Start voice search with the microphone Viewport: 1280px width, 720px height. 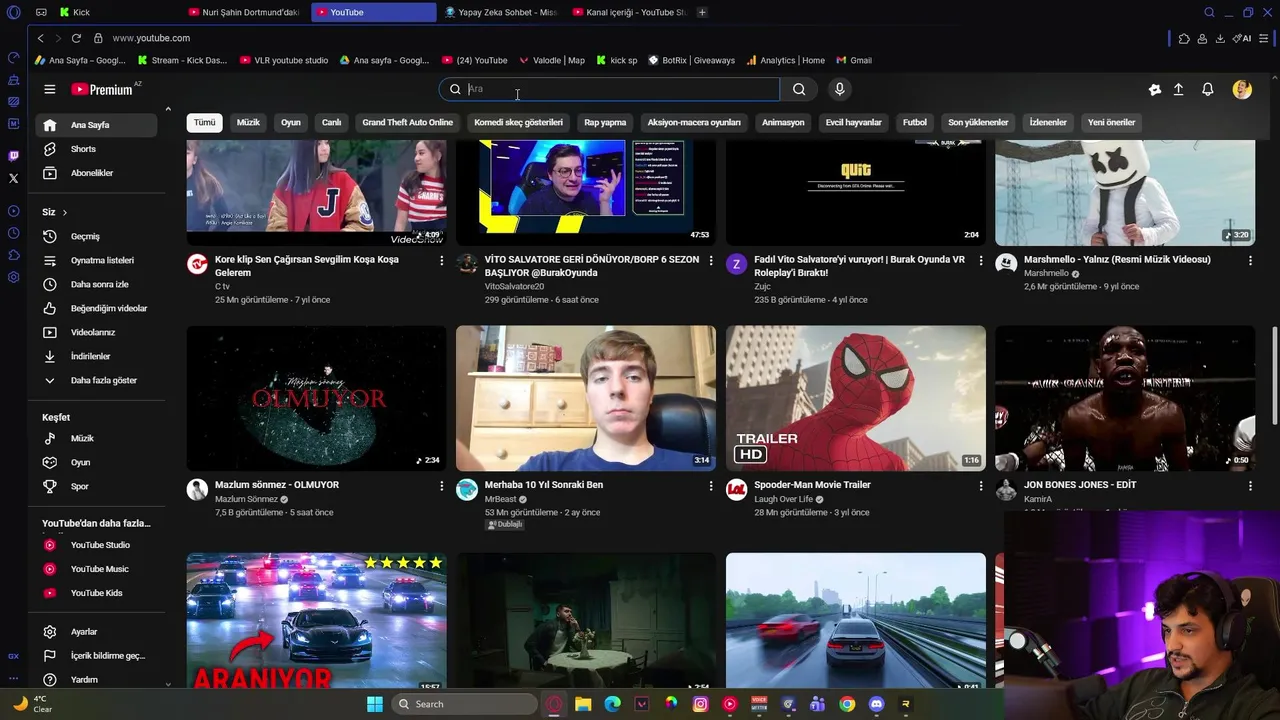point(839,89)
